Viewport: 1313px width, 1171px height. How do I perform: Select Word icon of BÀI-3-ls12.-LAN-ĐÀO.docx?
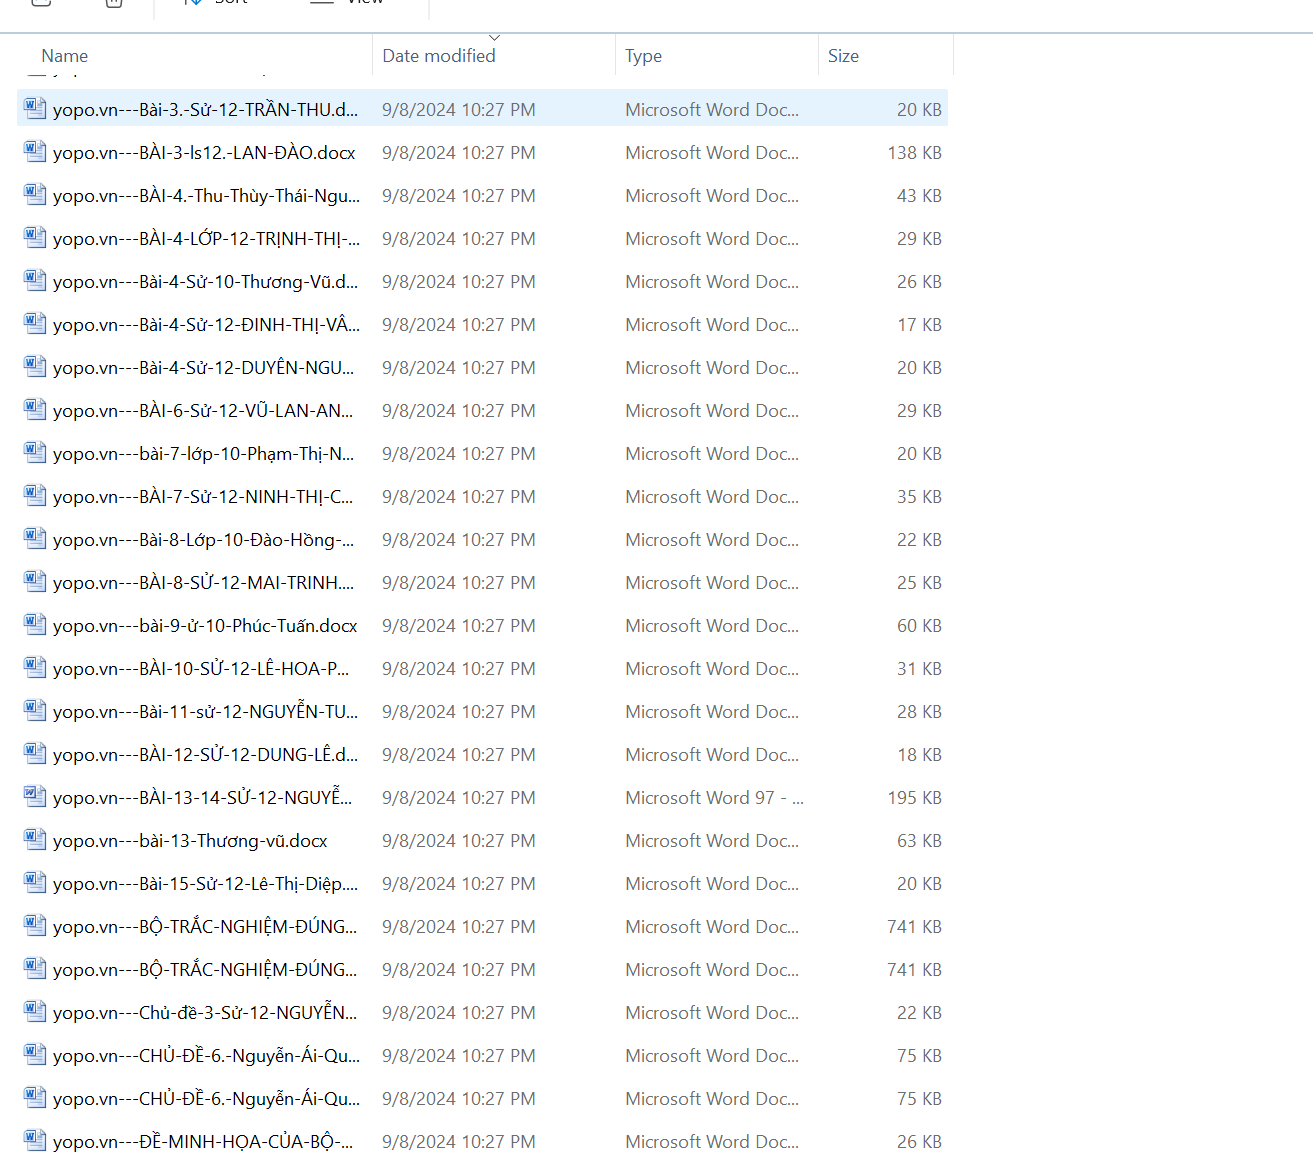[x=35, y=152]
